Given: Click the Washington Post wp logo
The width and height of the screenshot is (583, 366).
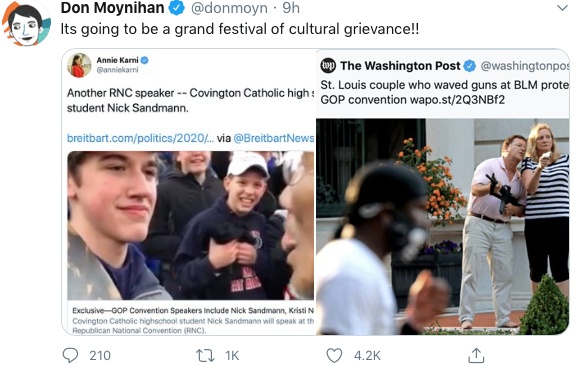Looking at the screenshot, I should [328, 65].
